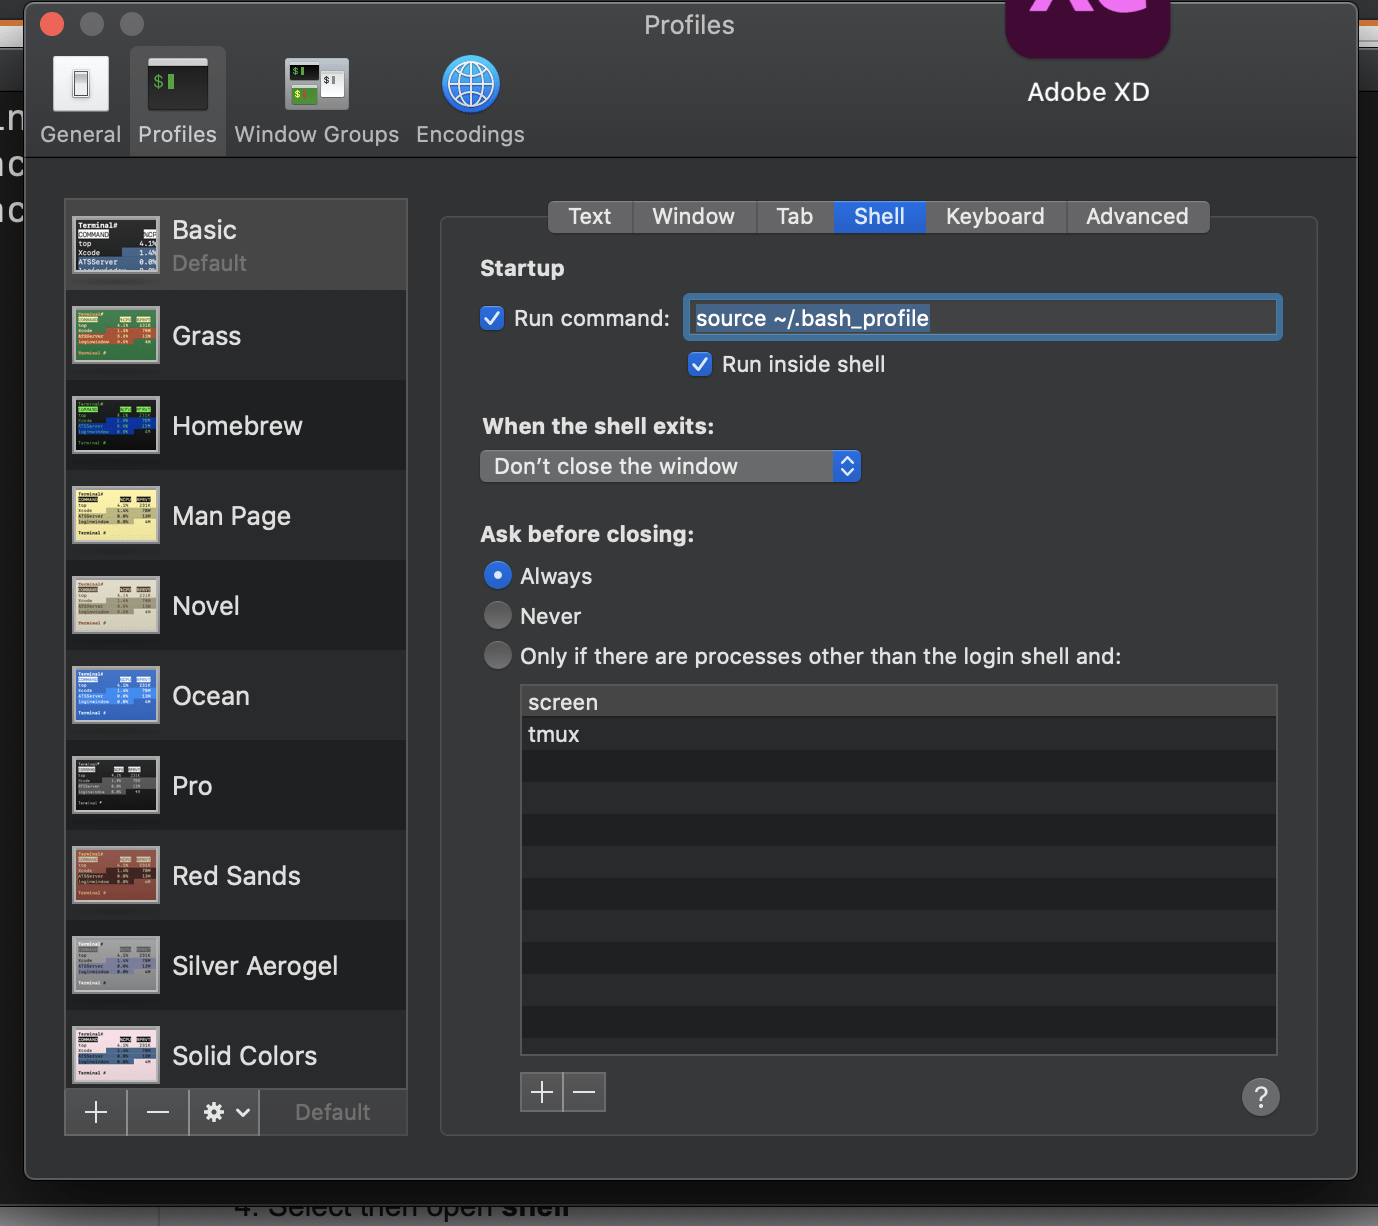1378x1226 pixels.
Task: Toggle the Run inside shell checkbox
Action: 700,364
